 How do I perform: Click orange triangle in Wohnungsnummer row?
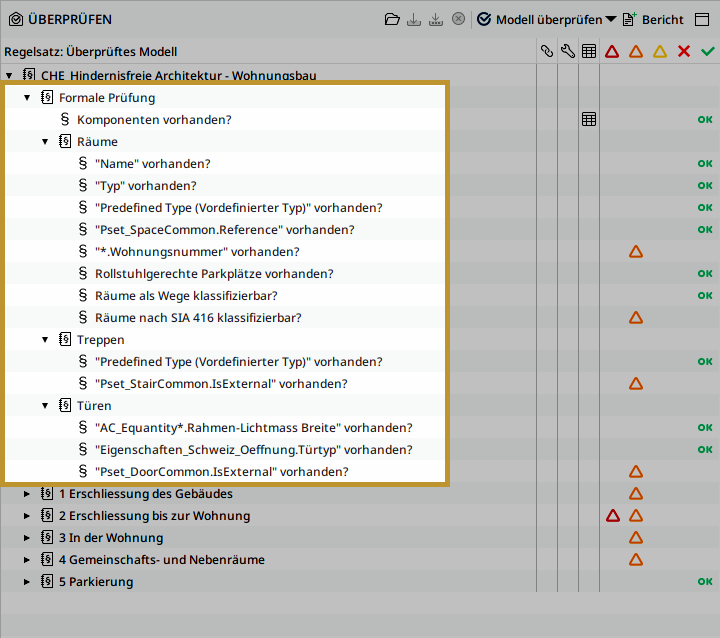pos(636,252)
